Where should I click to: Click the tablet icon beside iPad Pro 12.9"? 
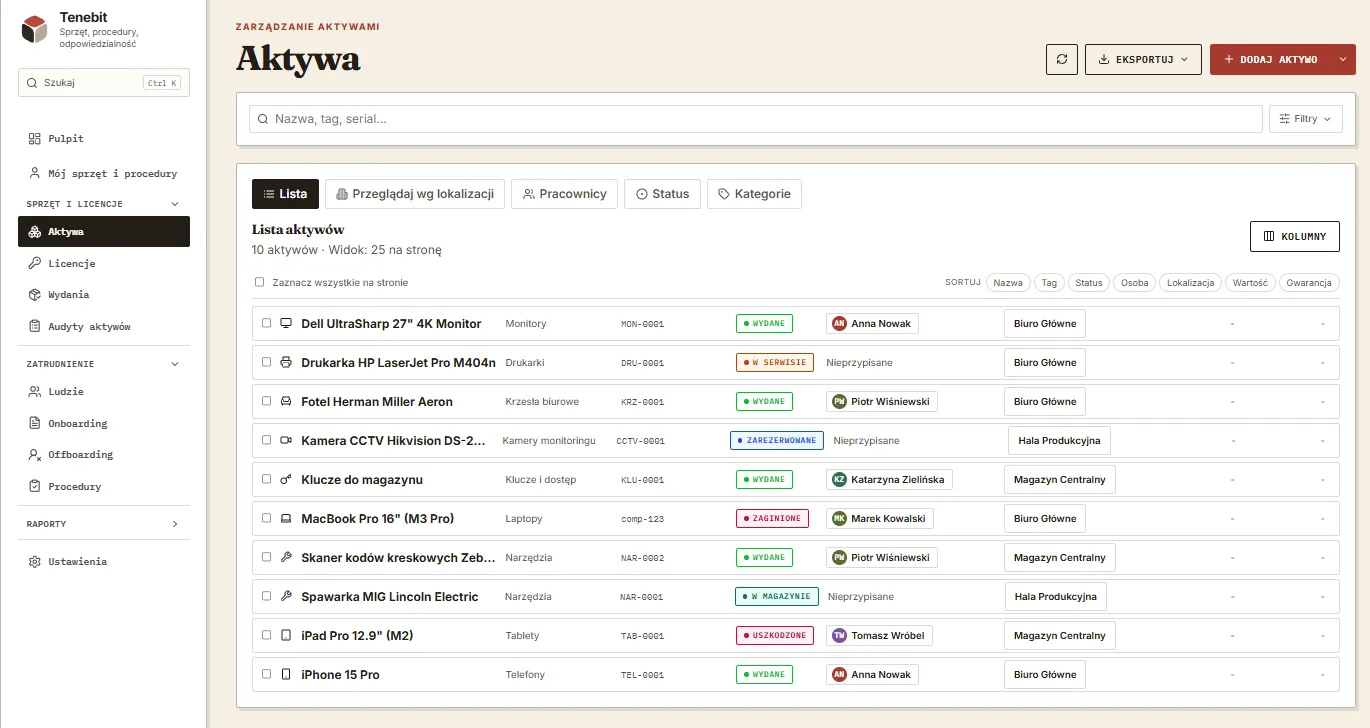click(285, 636)
